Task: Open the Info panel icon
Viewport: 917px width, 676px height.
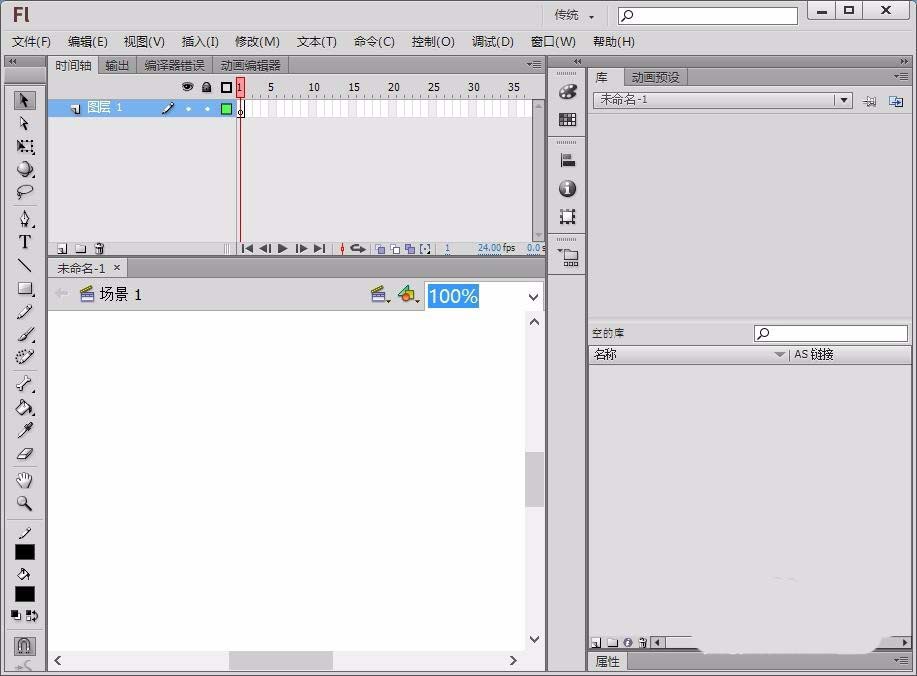Action: [567, 188]
